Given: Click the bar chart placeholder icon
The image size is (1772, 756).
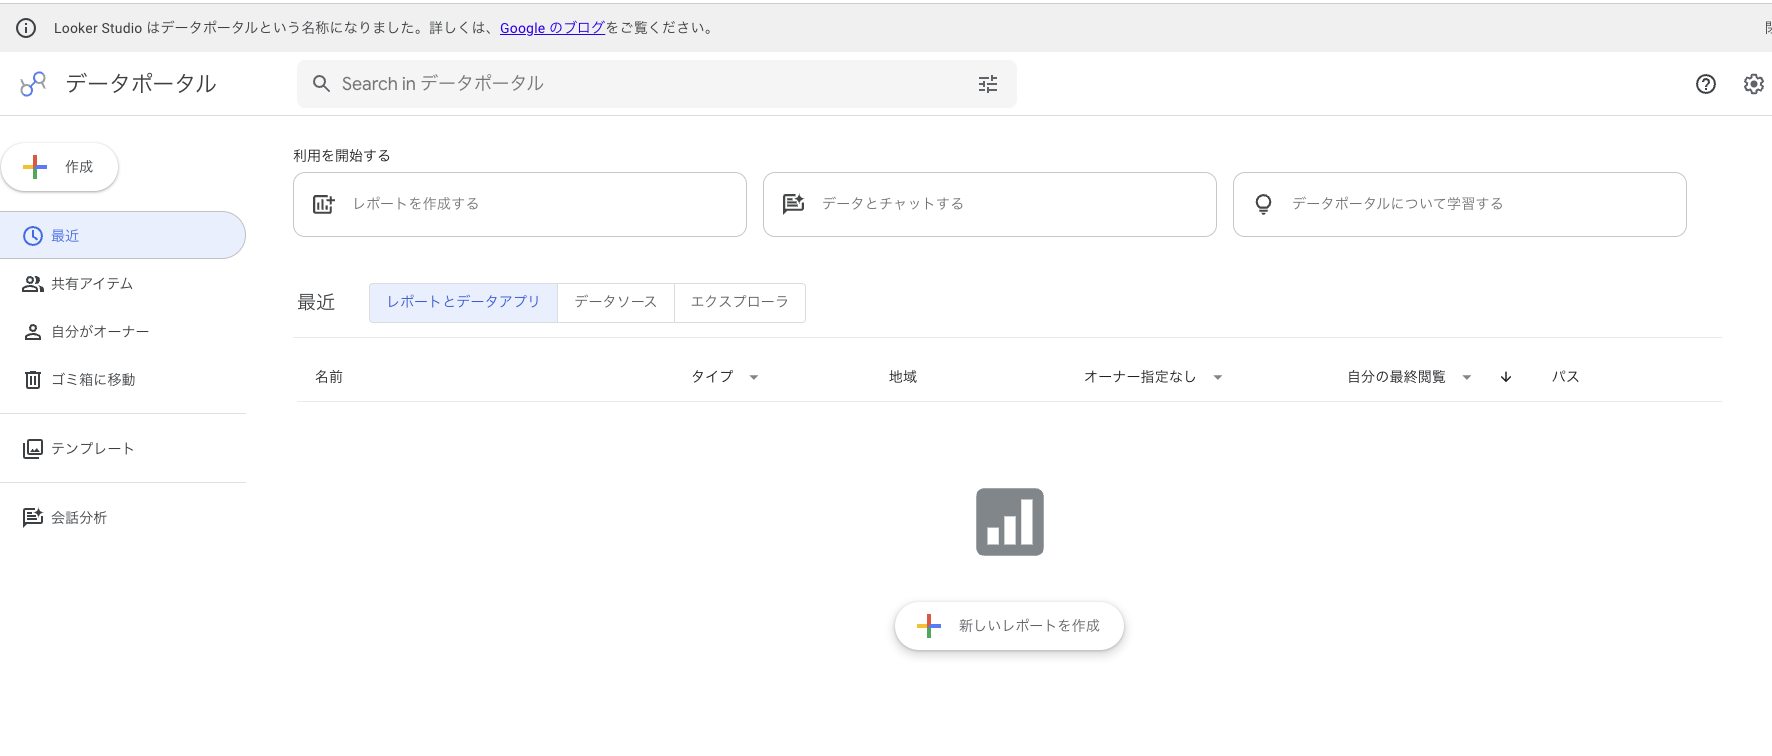Looking at the screenshot, I should pyautogui.click(x=1010, y=522).
